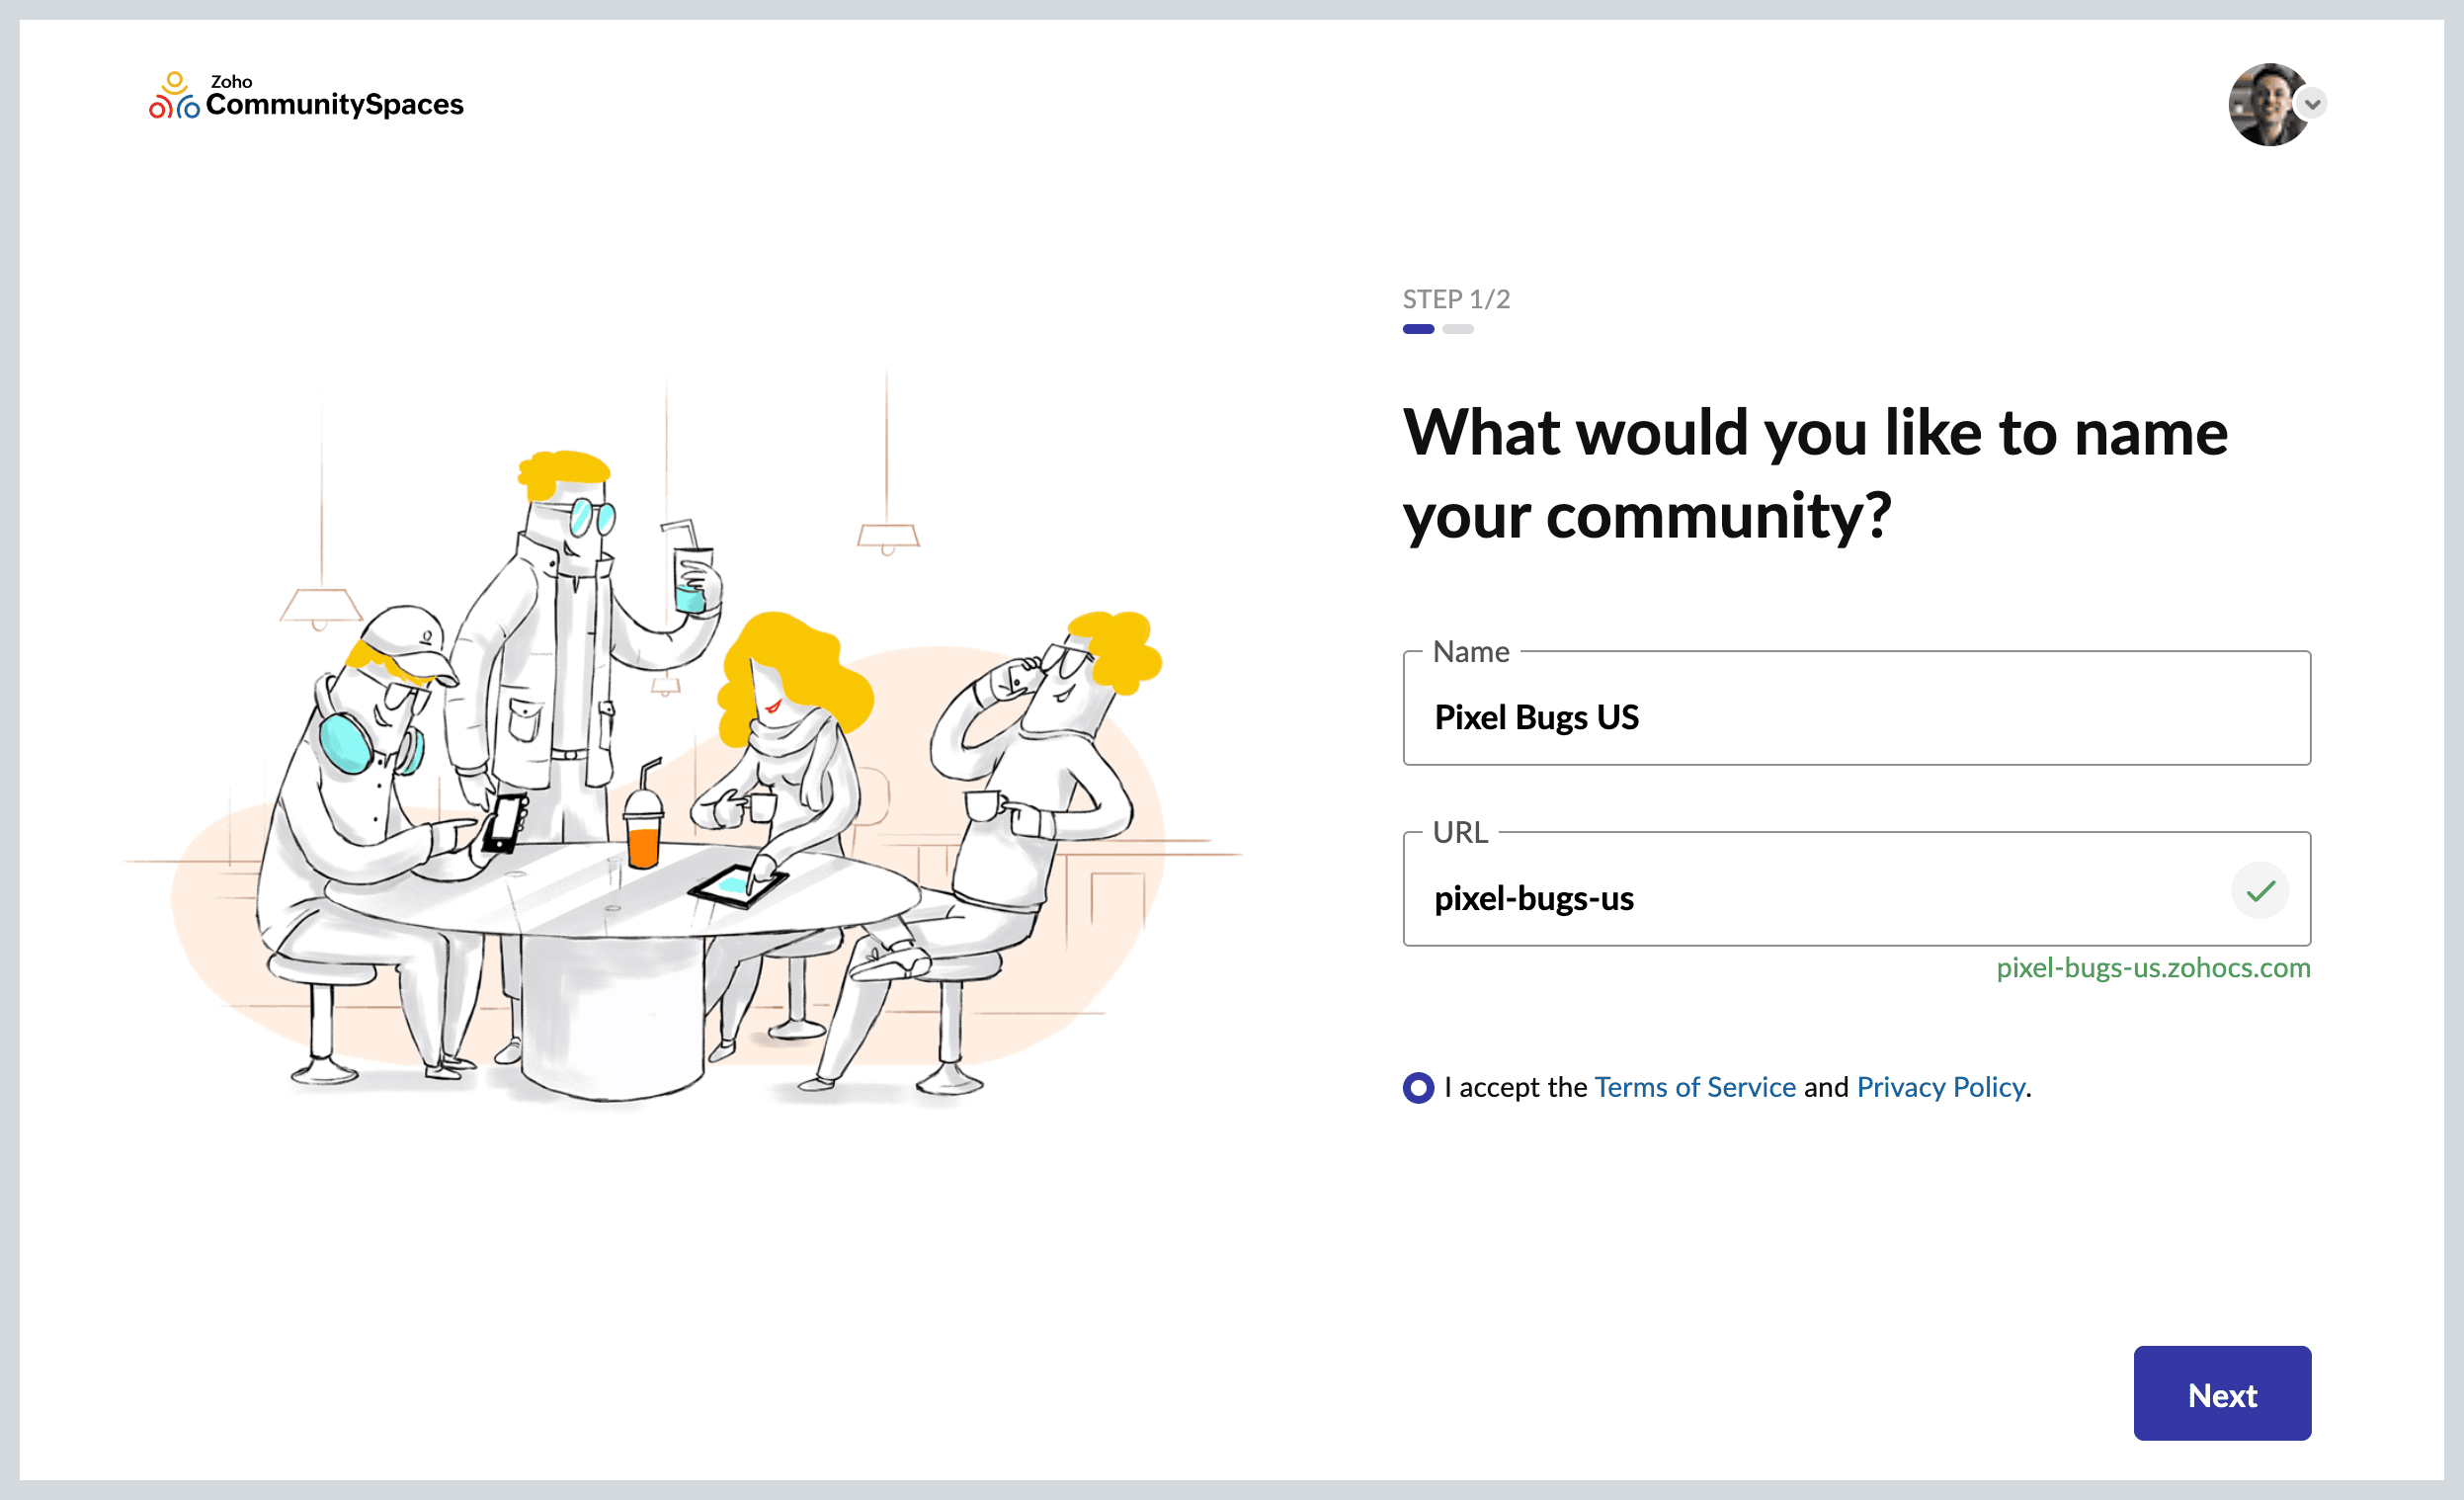The width and height of the screenshot is (2464, 1500).
Task: Click the pixel-bugs-us.zohocs.com preview address
Action: (x=2153, y=968)
